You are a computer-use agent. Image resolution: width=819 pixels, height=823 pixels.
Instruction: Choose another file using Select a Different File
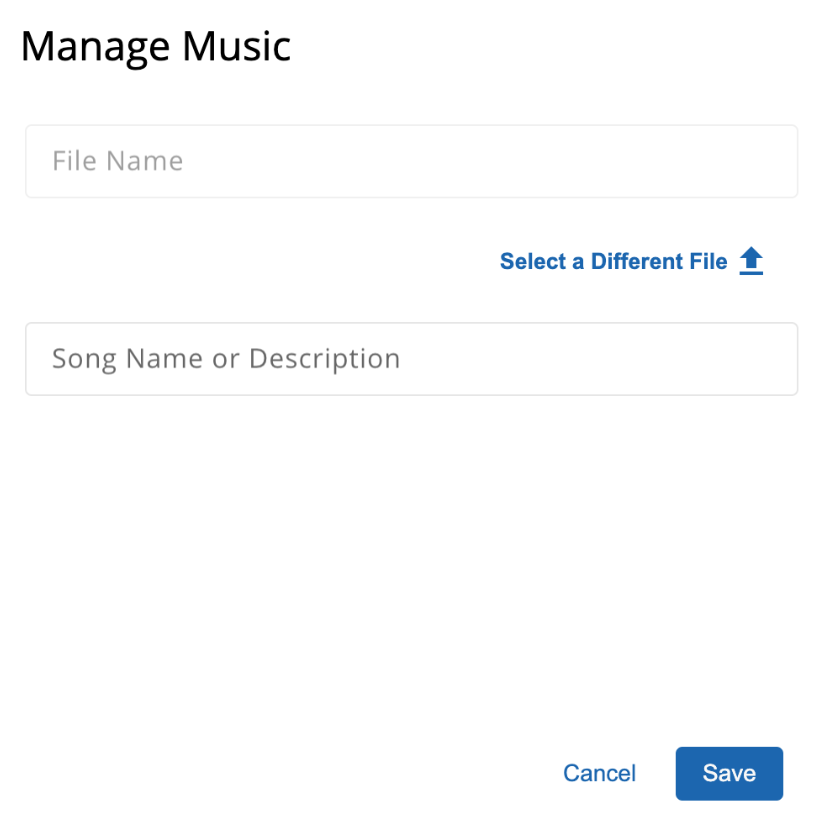[x=613, y=261]
